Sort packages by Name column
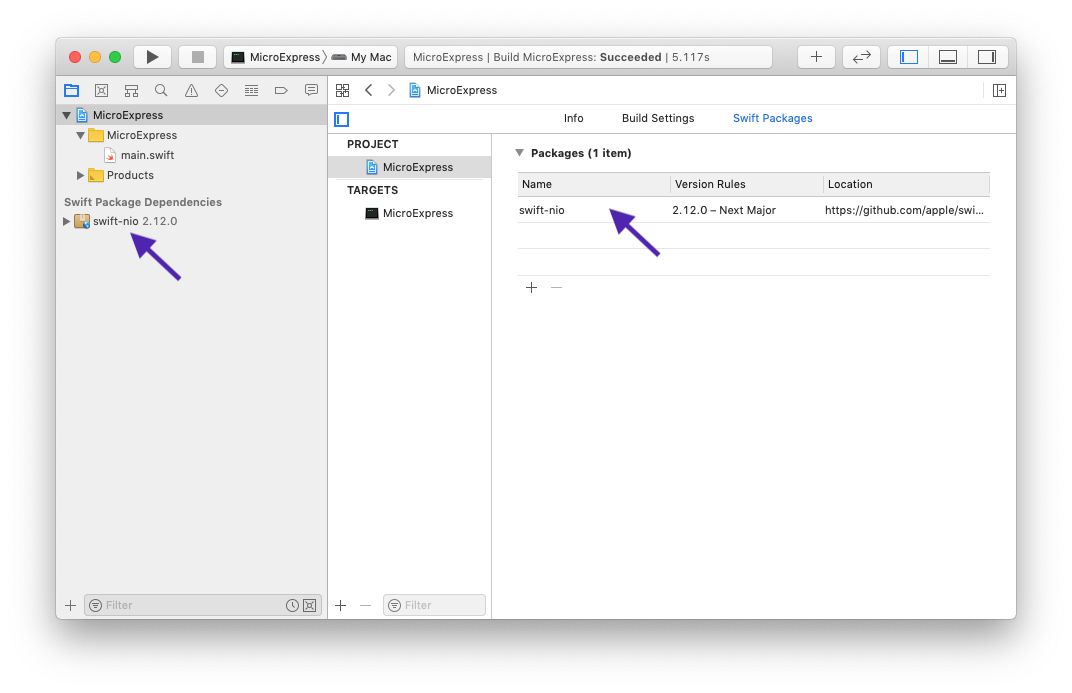 pos(594,185)
